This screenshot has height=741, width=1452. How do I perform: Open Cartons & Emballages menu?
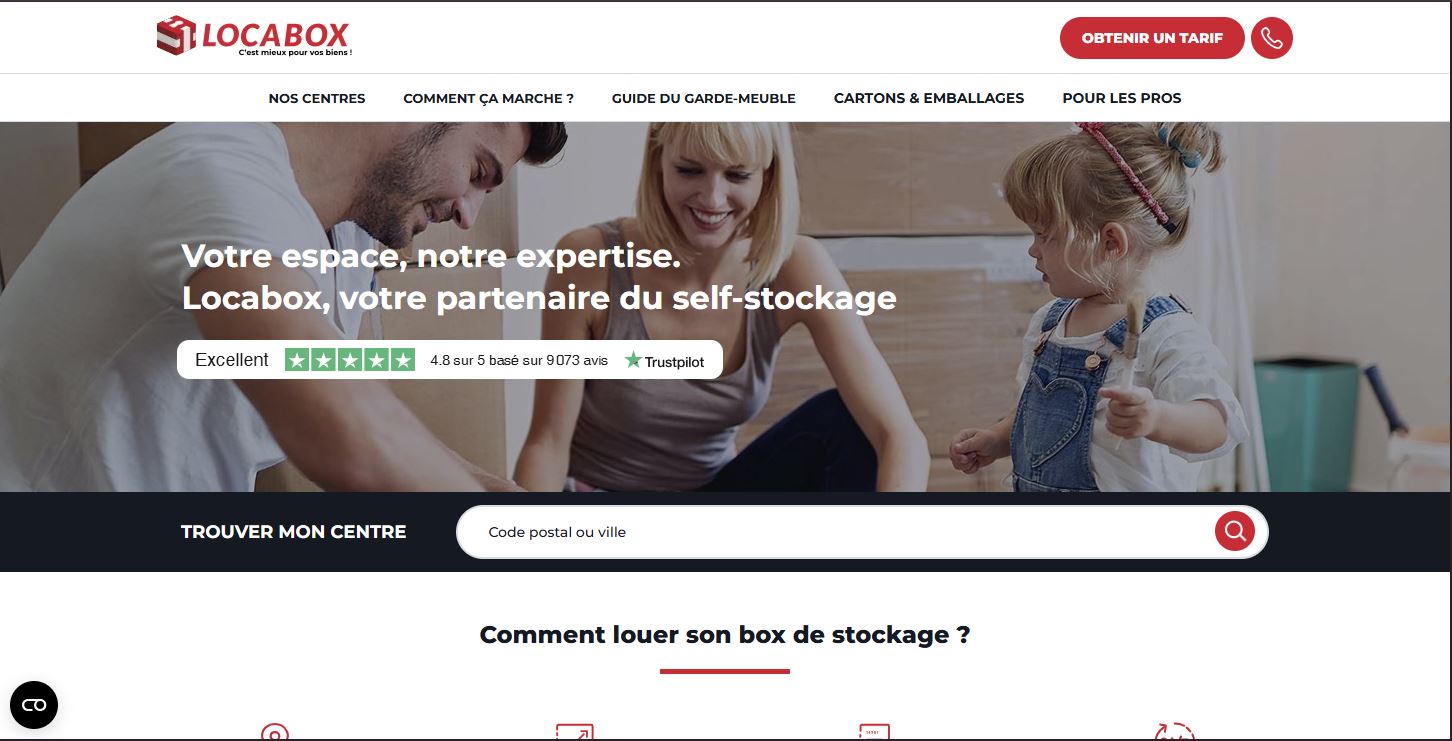click(929, 98)
